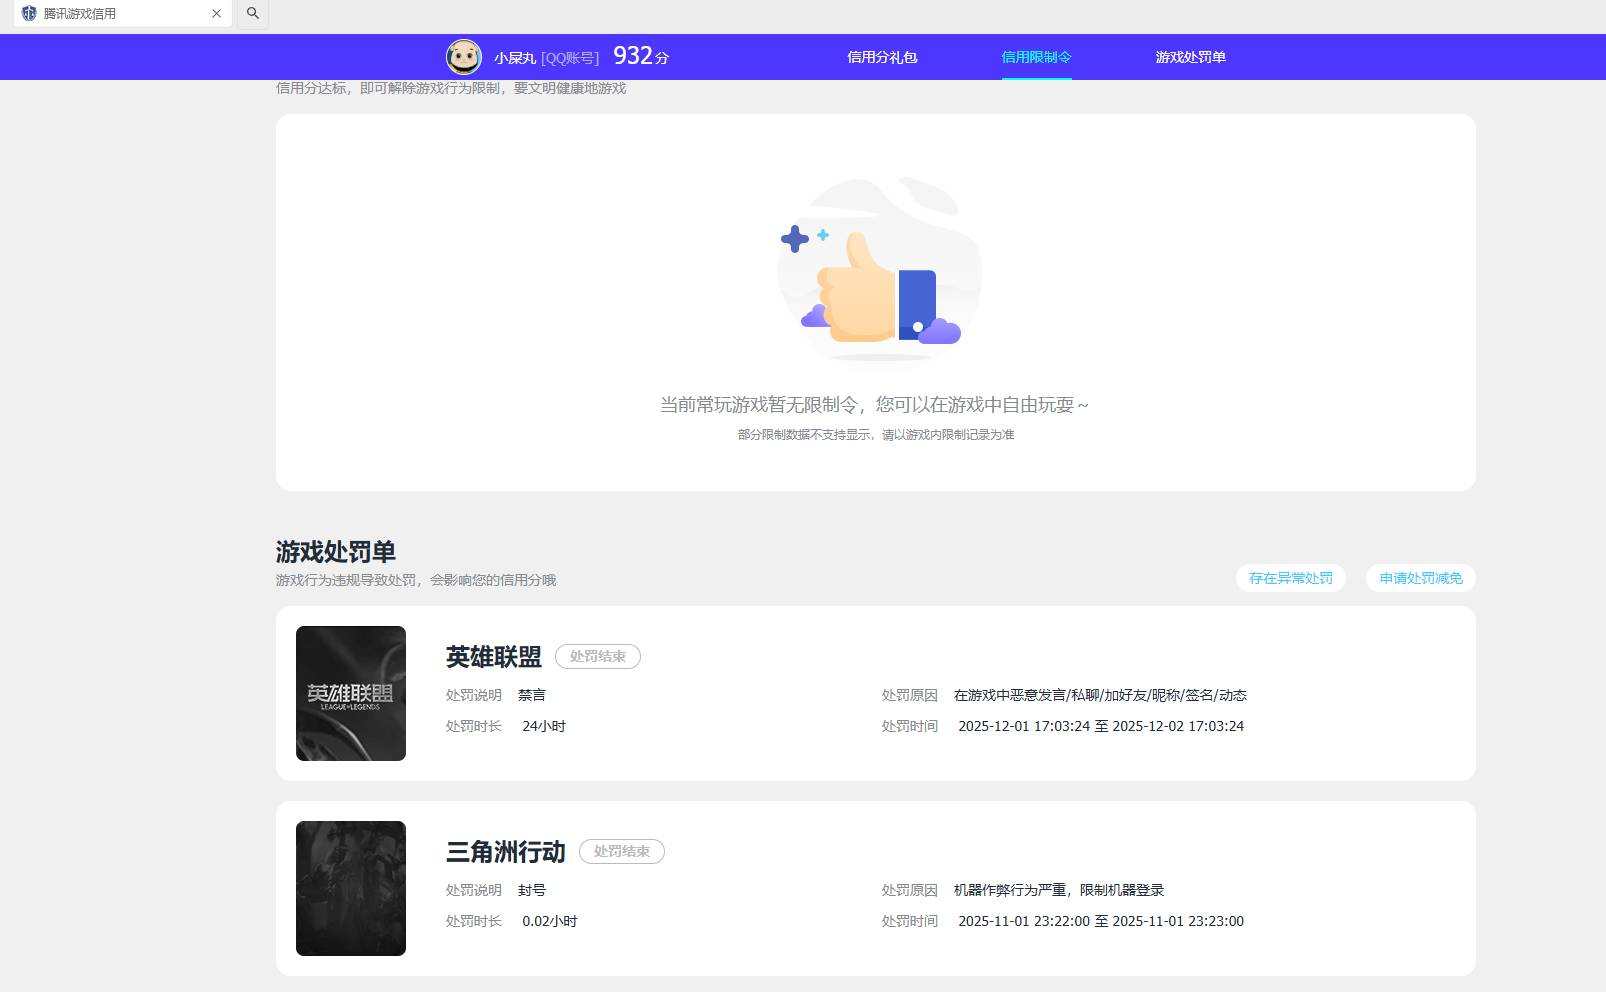The height and width of the screenshot is (992, 1606).
Task: Click the 三角洲行动 game cover thumbnail
Action: click(x=351, y=888)
